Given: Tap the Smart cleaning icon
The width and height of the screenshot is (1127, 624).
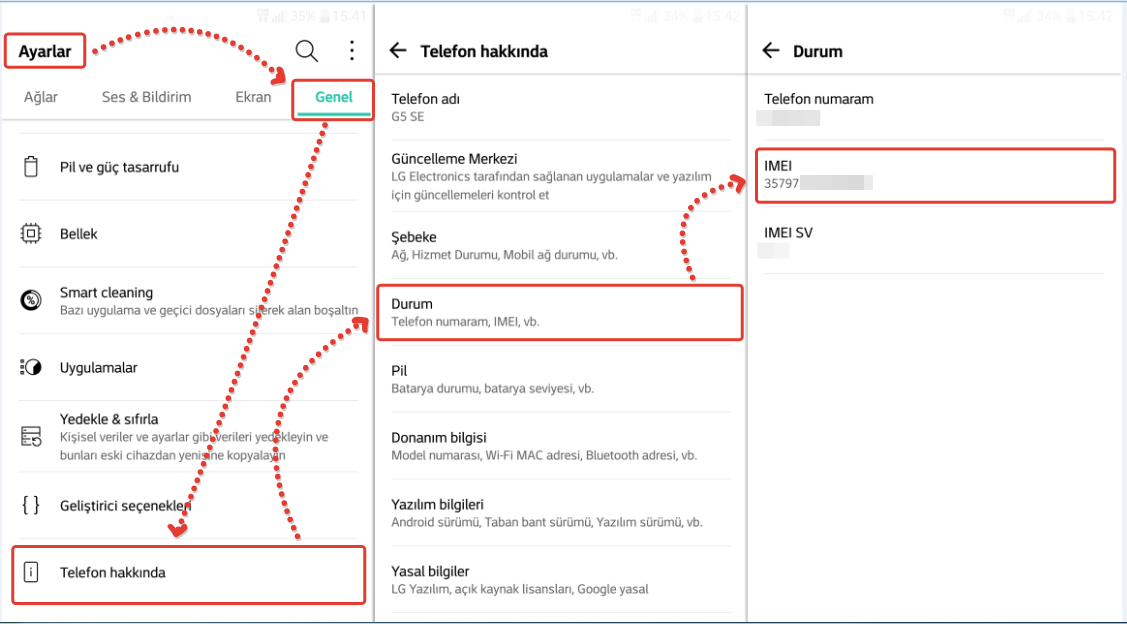Looking at the screenshot, I should click(x=31, y=300).
